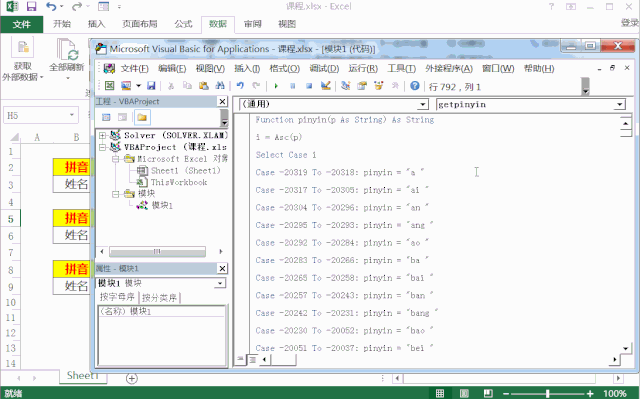The height and width of the screenshot is (399, 640).
Task: Open the VBA 编辑(E) menu
Action: [x=172, y=68]
